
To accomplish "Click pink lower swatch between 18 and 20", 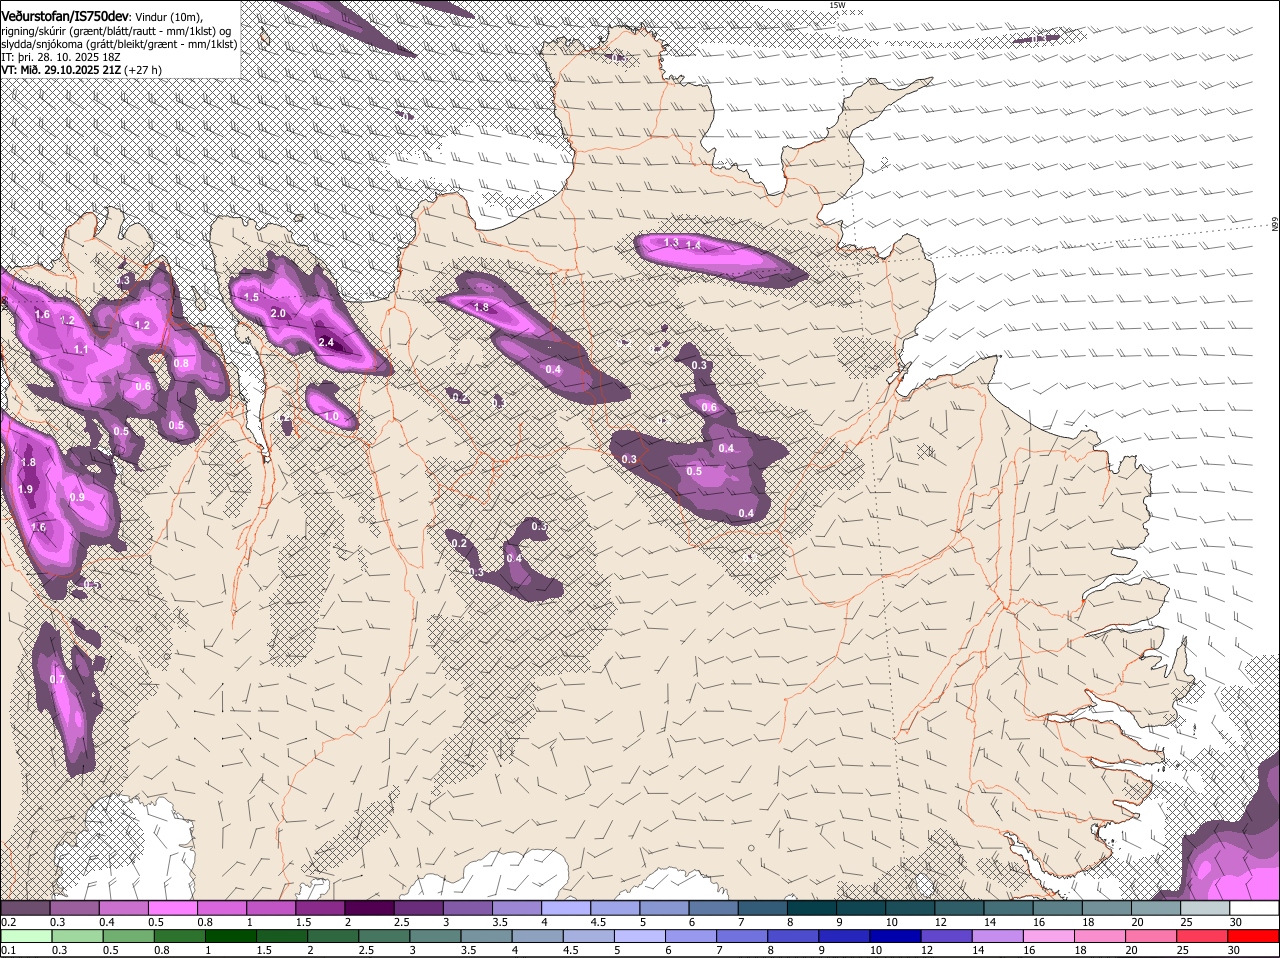I will tap(1101, 936).
